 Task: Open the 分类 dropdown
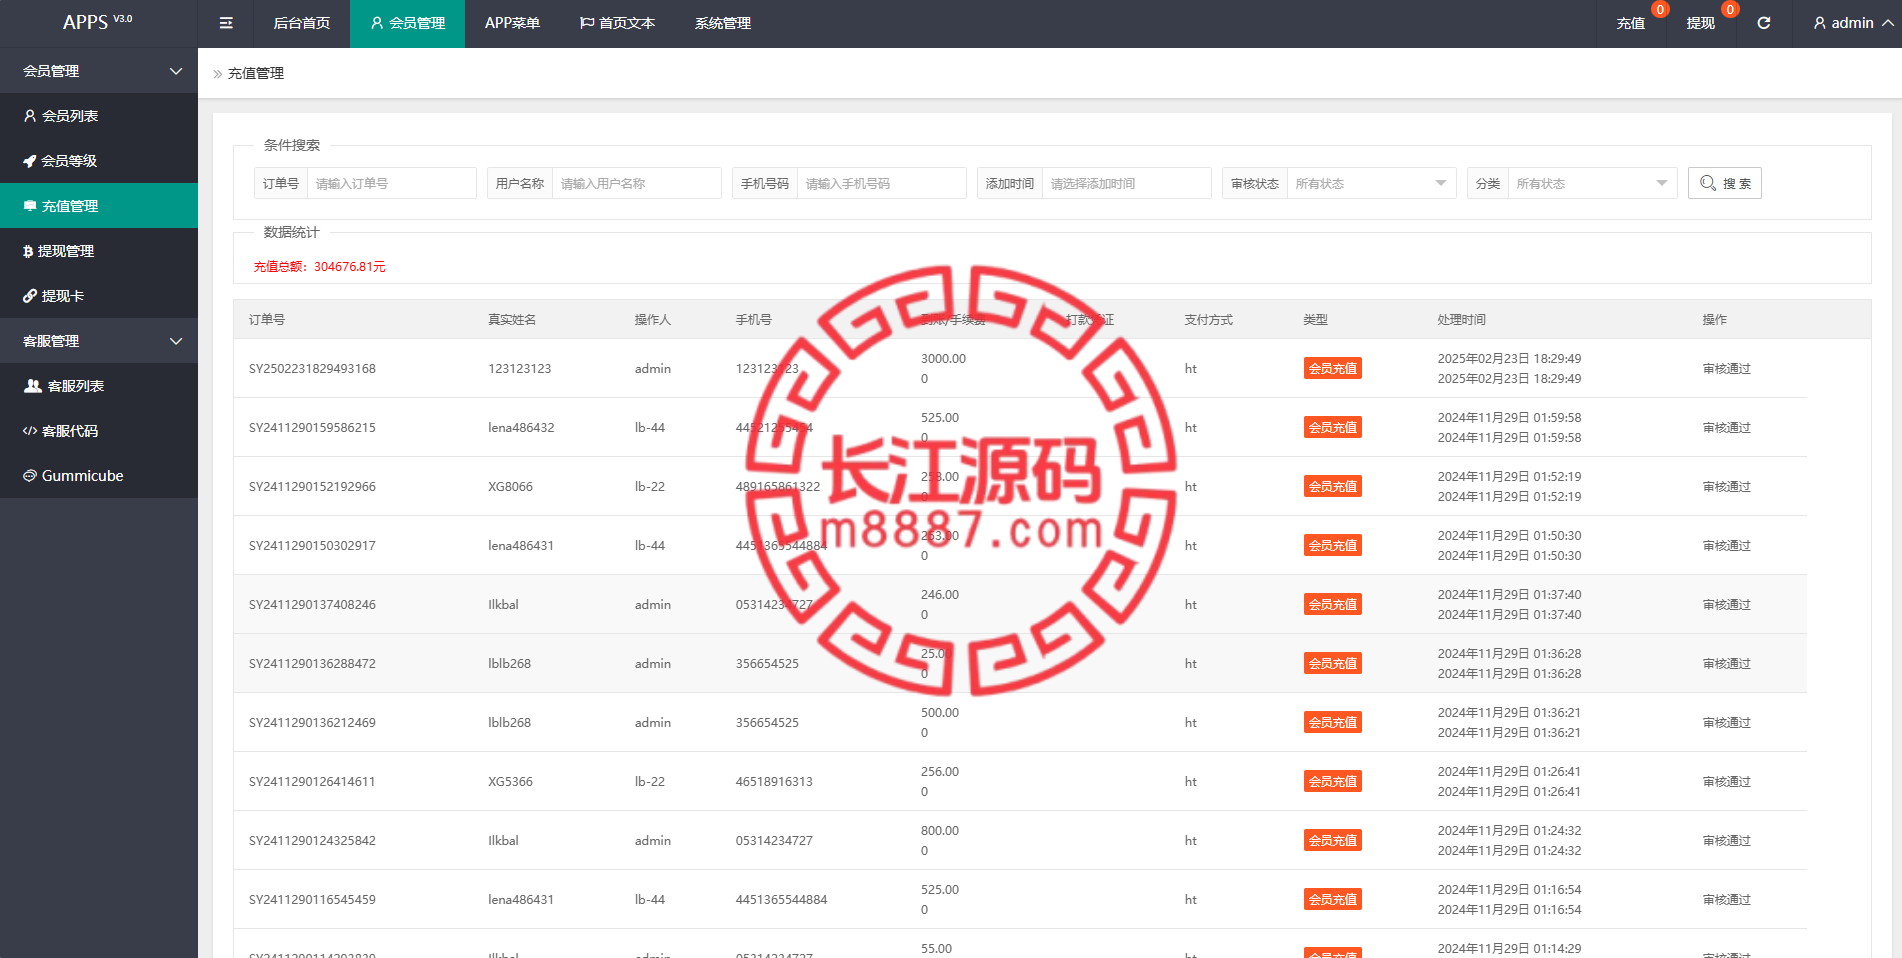click(1592, 183)
